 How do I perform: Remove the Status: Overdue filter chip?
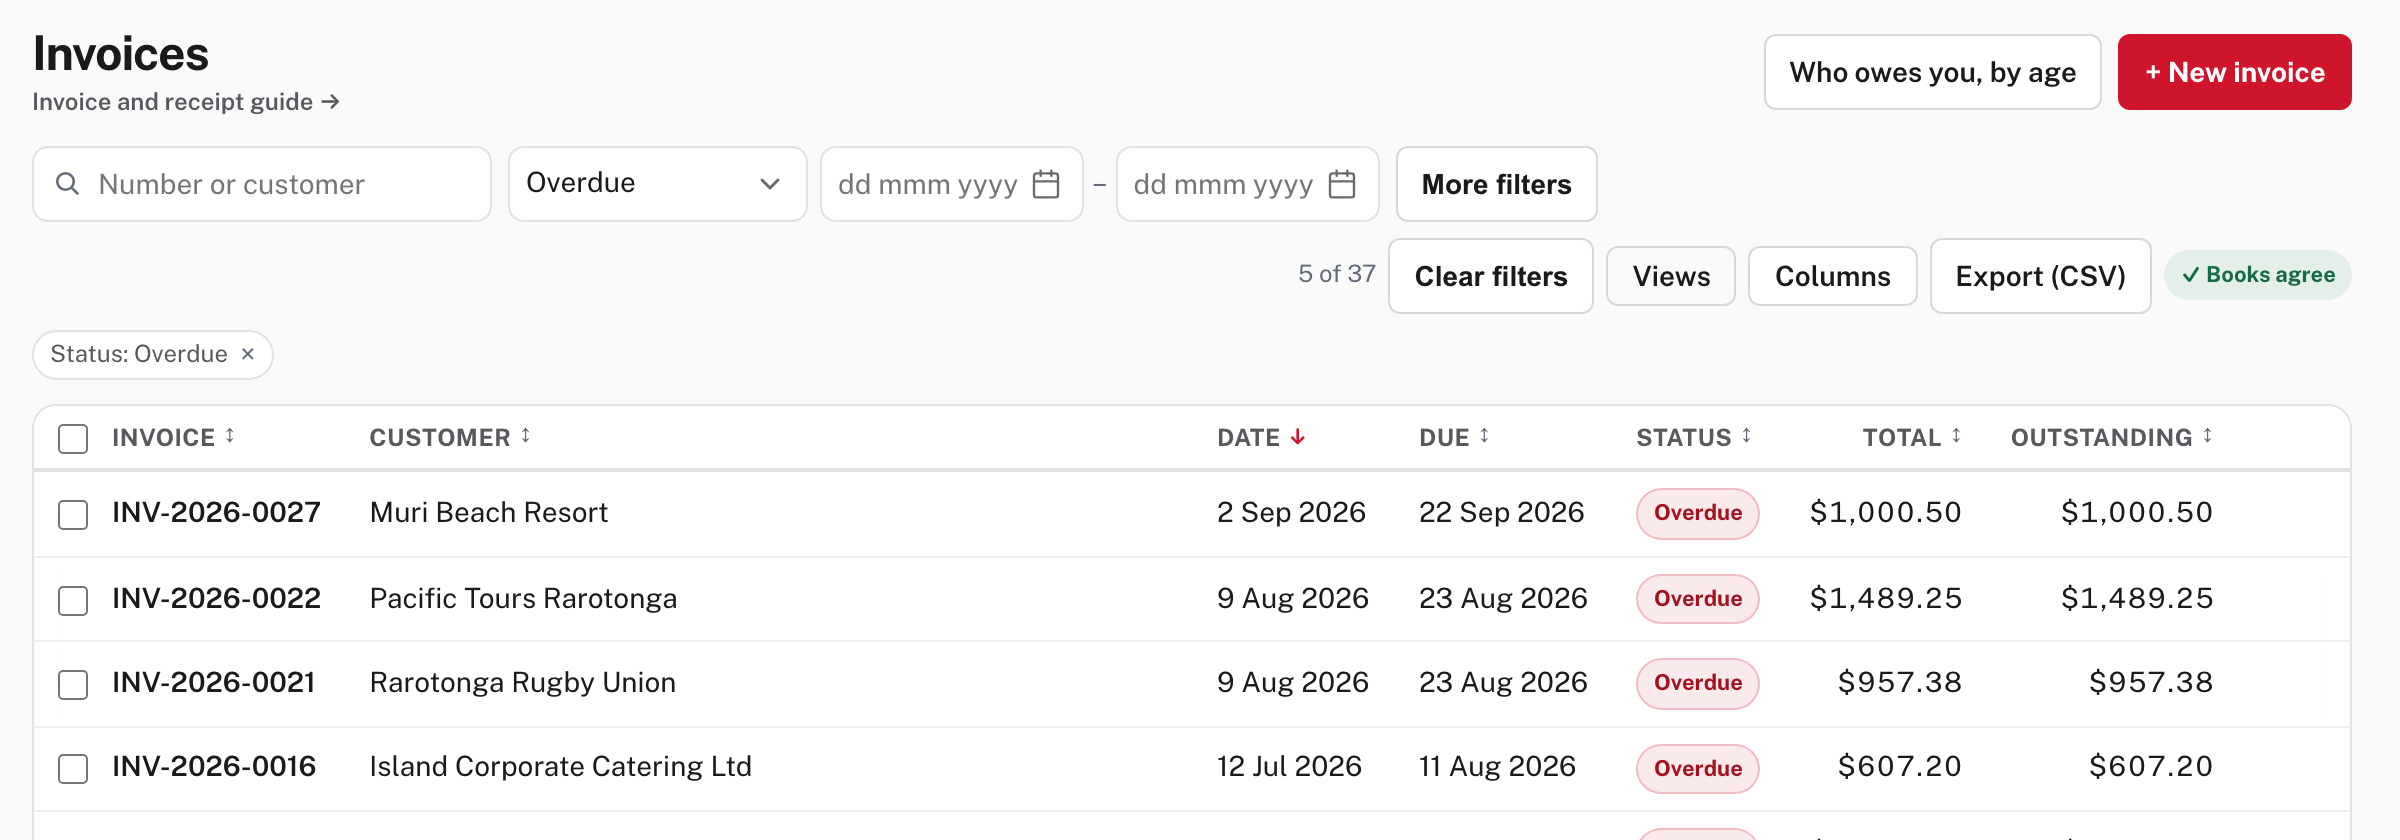pyautogui.click(x=248, y=354)
